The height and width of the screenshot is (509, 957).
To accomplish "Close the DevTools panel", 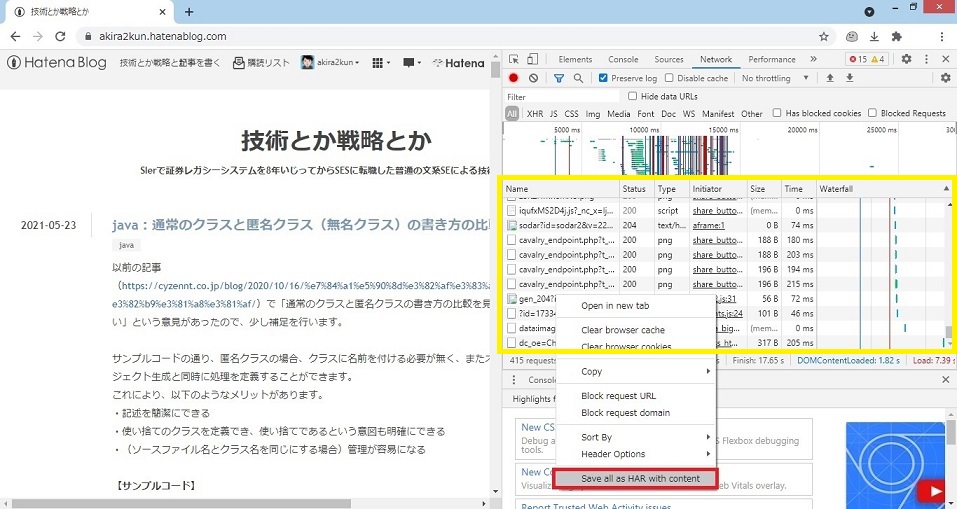I will pyautogui.click(x=945, y=59).
